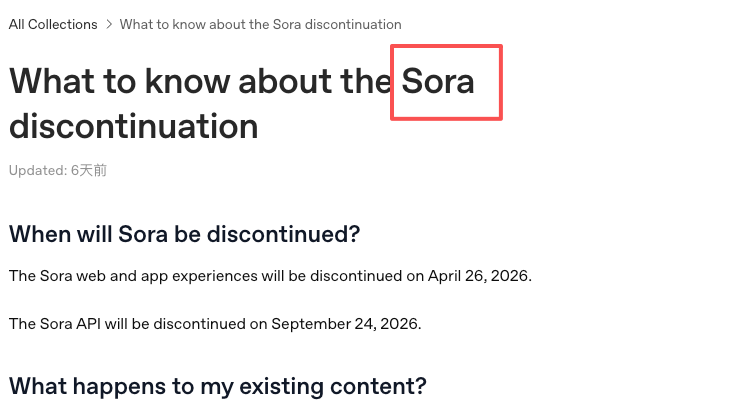This screenshot has width=747, height=401.
Task: Click the word discontinuation in the main heading
Action: click(133, 127)
